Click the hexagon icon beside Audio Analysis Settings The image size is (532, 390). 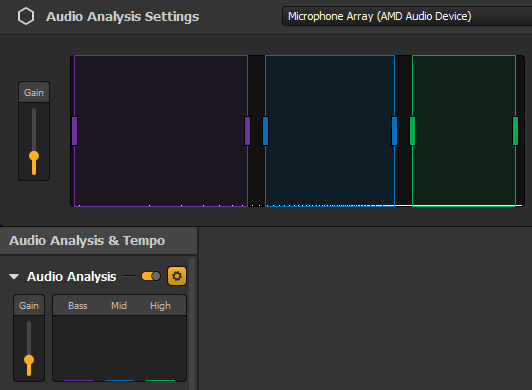(x=26, y=16)
